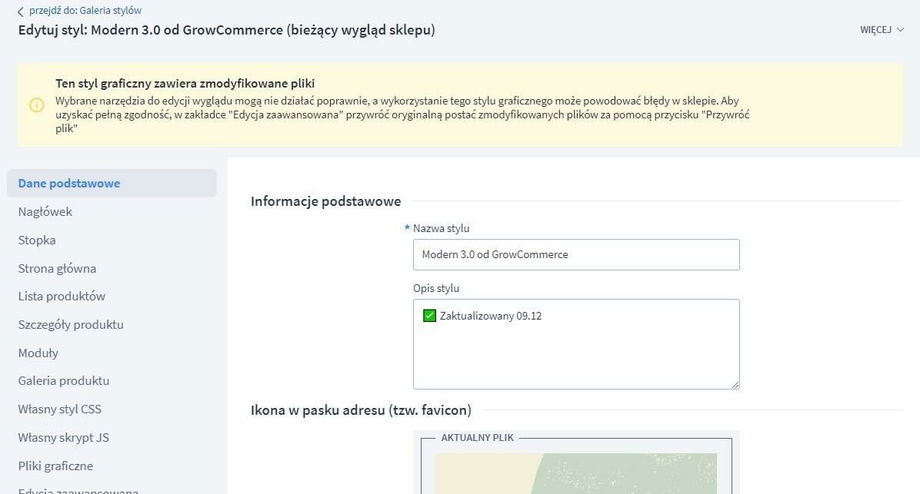Click into the Nazwa stylu input field
This screenshot has width=920, height=494.
576,255
